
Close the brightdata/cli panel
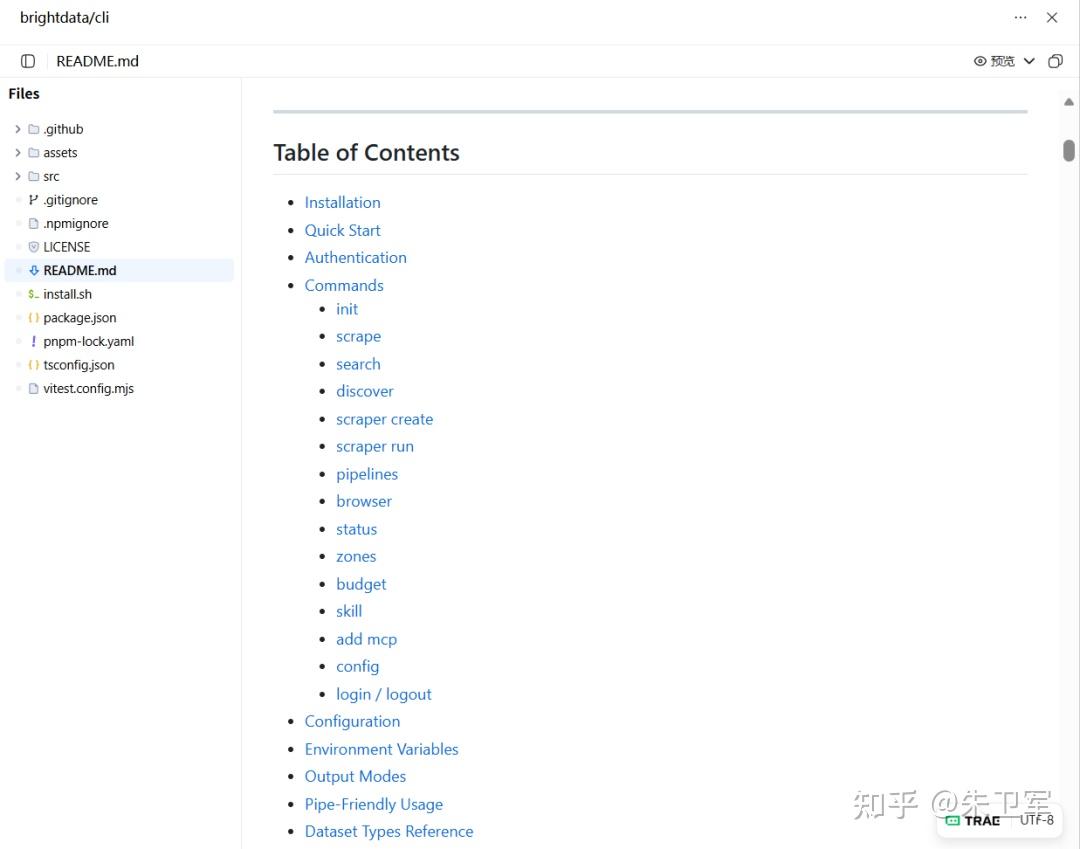(x=1052, y=18)
